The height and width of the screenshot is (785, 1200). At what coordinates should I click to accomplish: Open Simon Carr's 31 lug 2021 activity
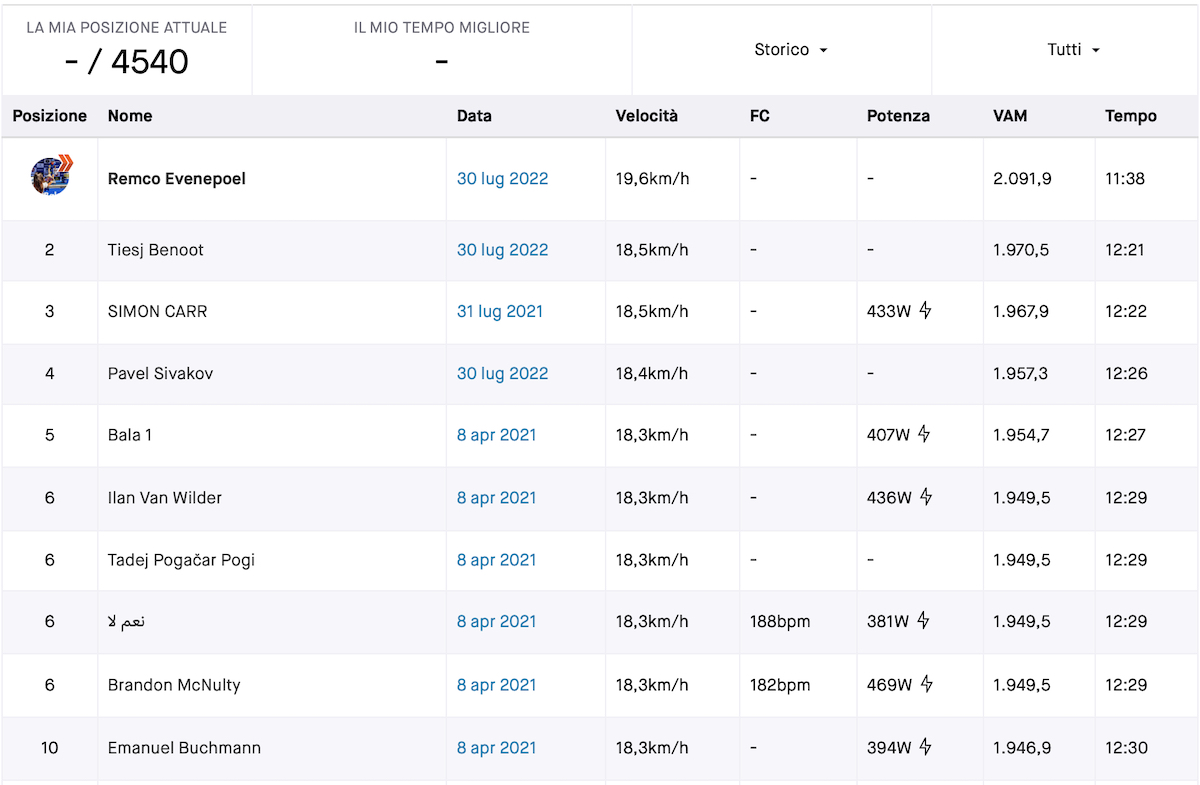[x=499, y=311]
